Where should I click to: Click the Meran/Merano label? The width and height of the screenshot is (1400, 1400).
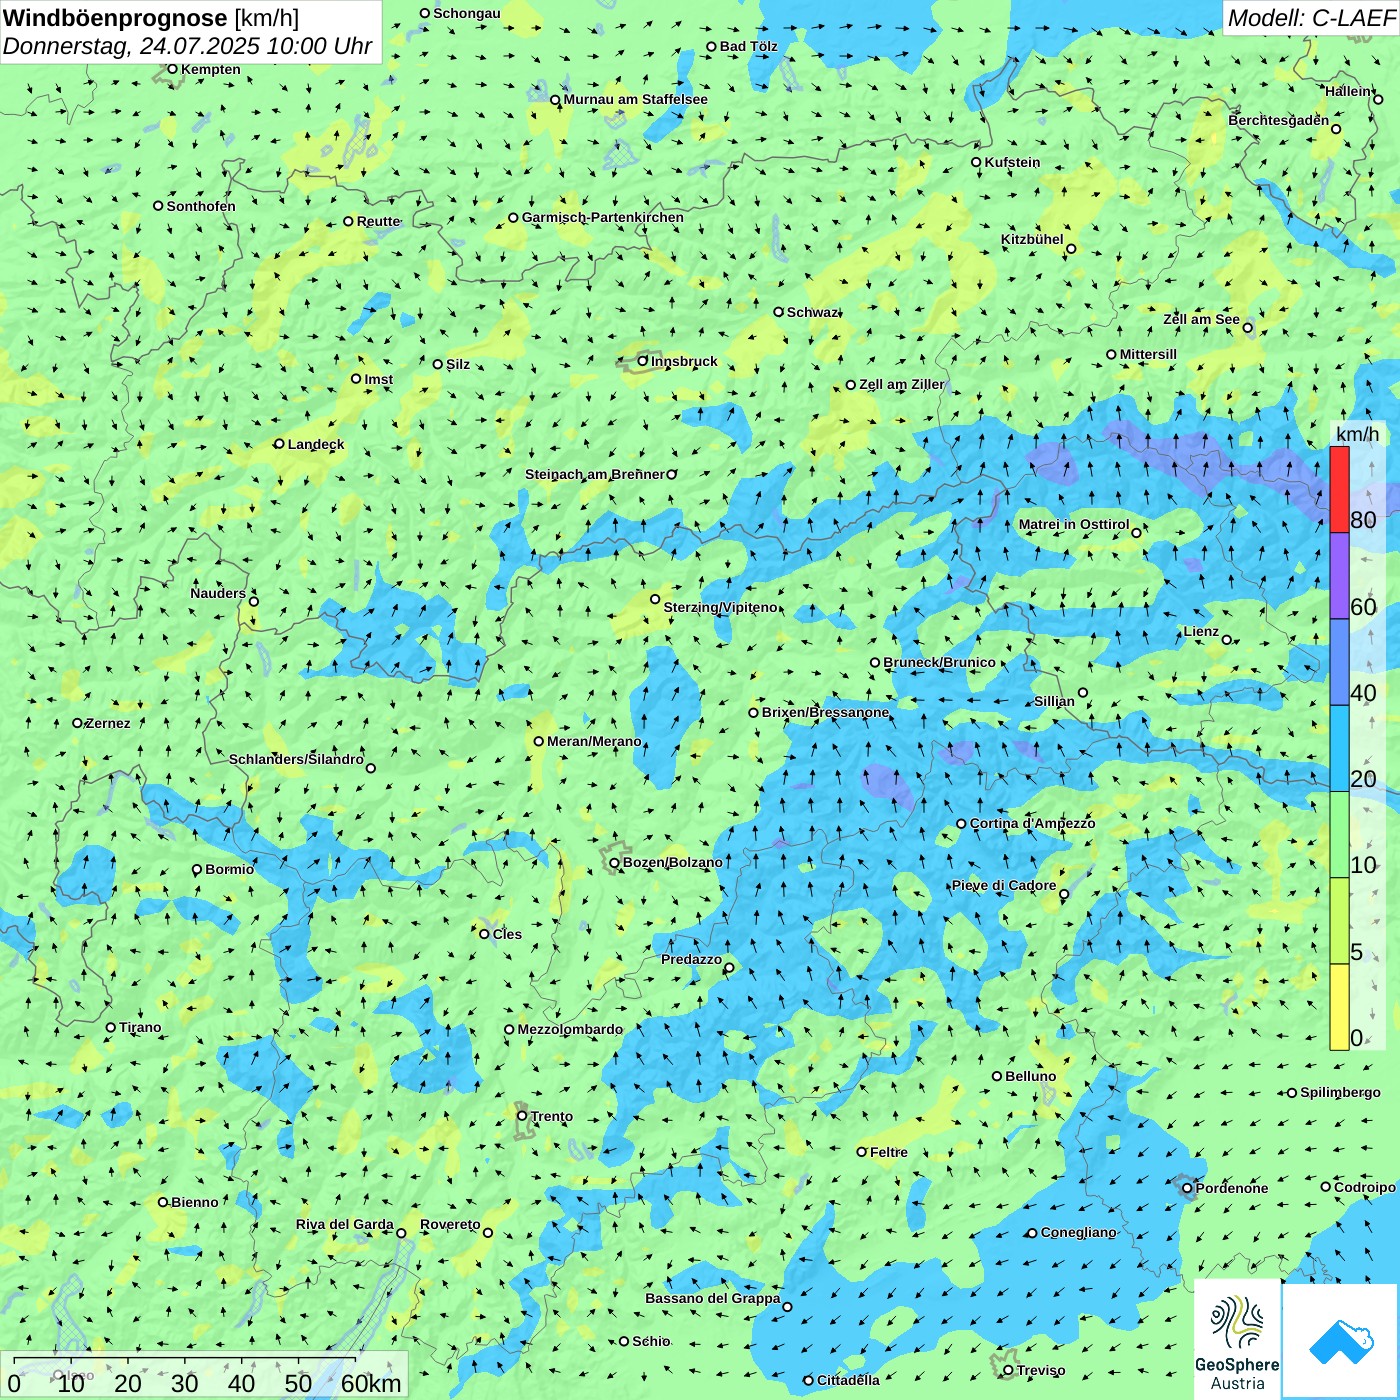(x=595, y=741)
